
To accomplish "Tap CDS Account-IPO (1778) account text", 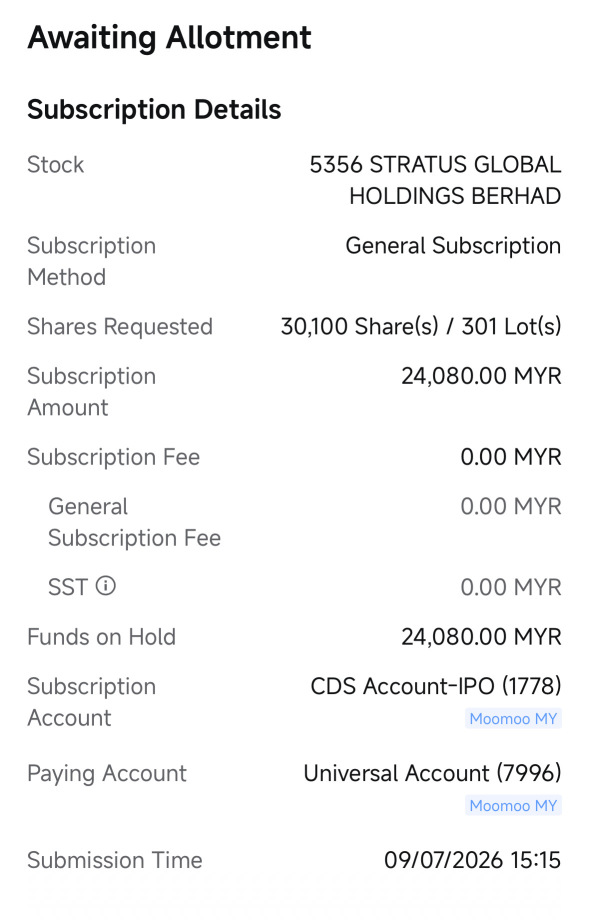I will [x=435, y=686].
